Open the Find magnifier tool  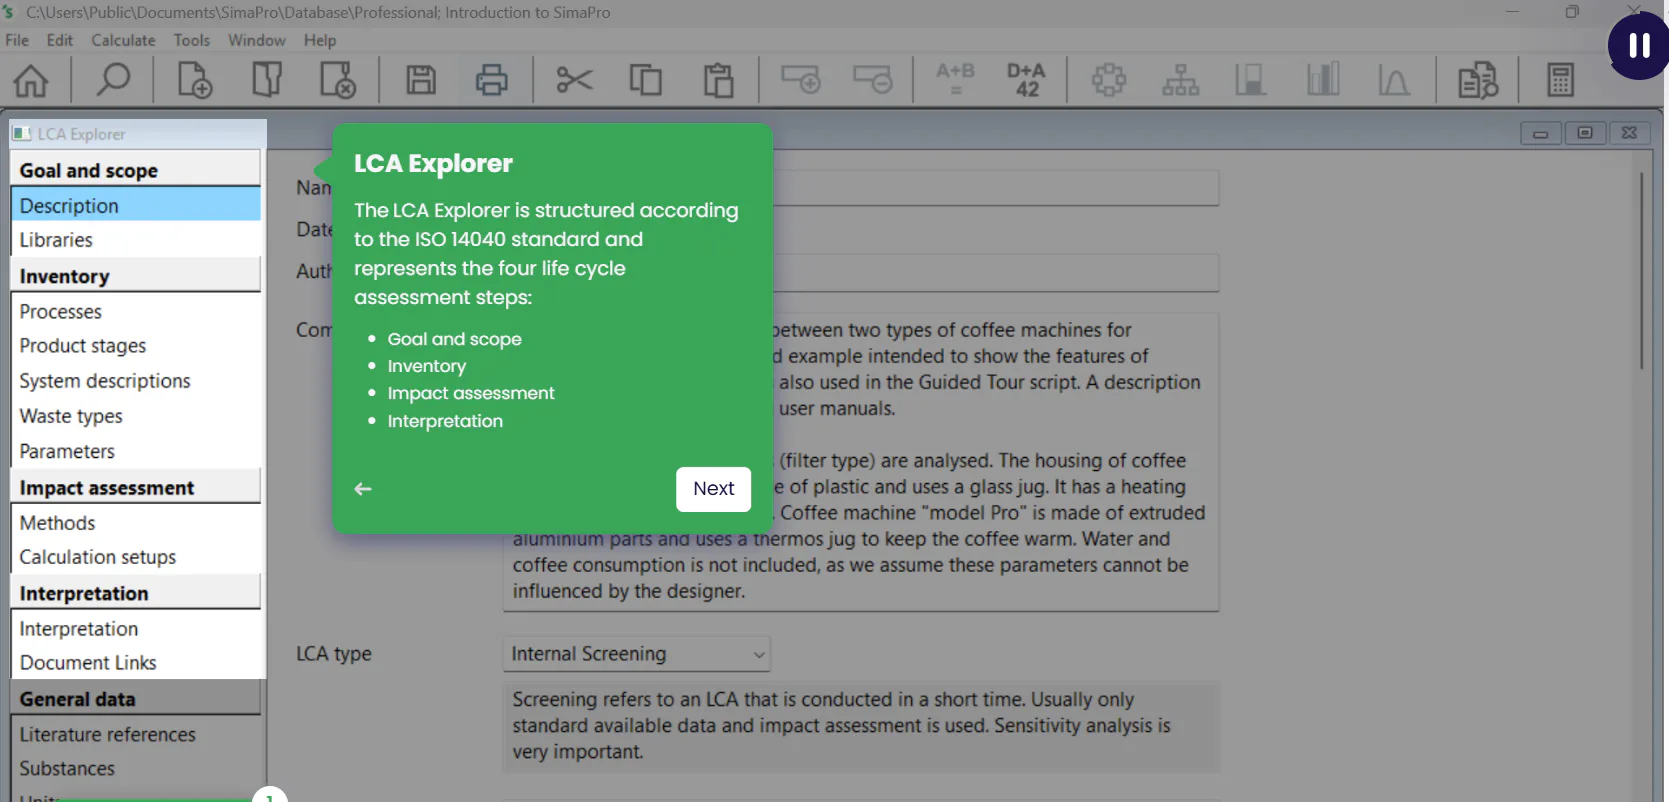tap(113, 79)
